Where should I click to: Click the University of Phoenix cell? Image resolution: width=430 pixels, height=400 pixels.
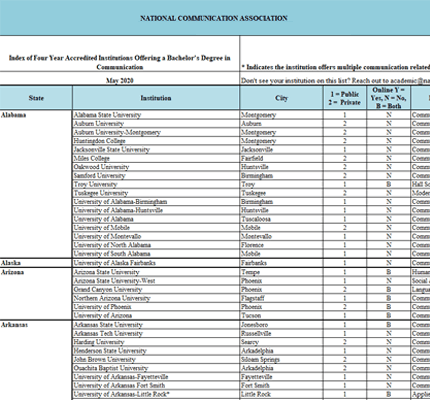(156, 307)
